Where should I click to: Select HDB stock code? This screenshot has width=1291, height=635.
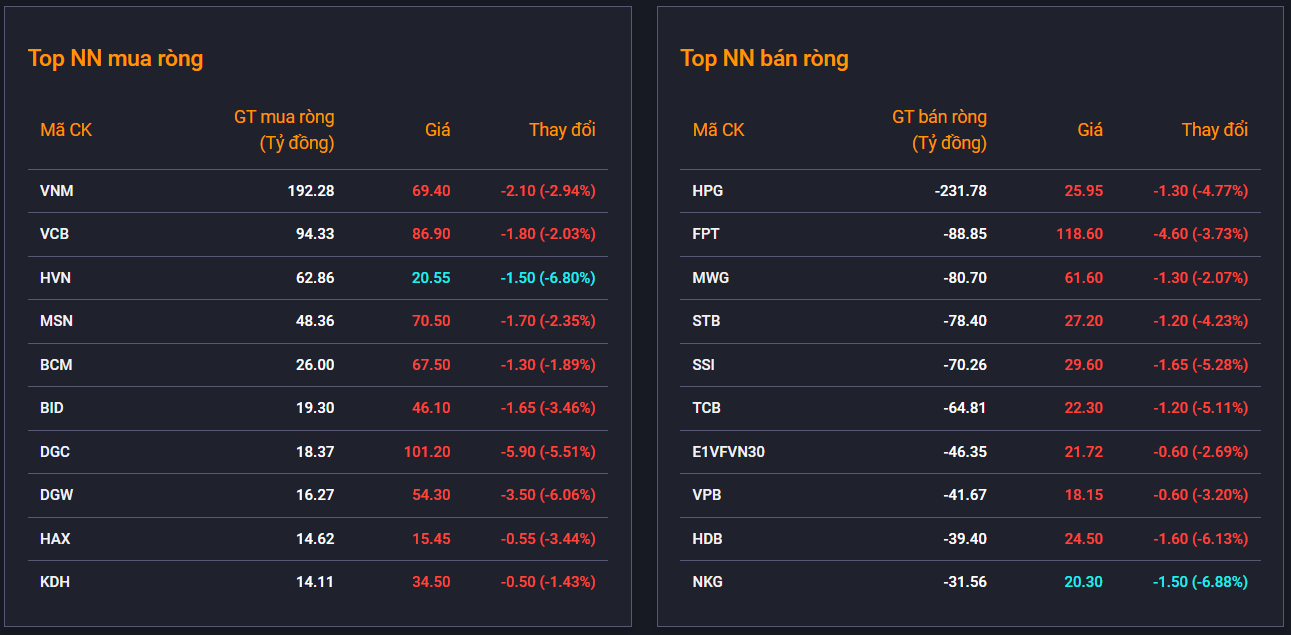(707, 539)
